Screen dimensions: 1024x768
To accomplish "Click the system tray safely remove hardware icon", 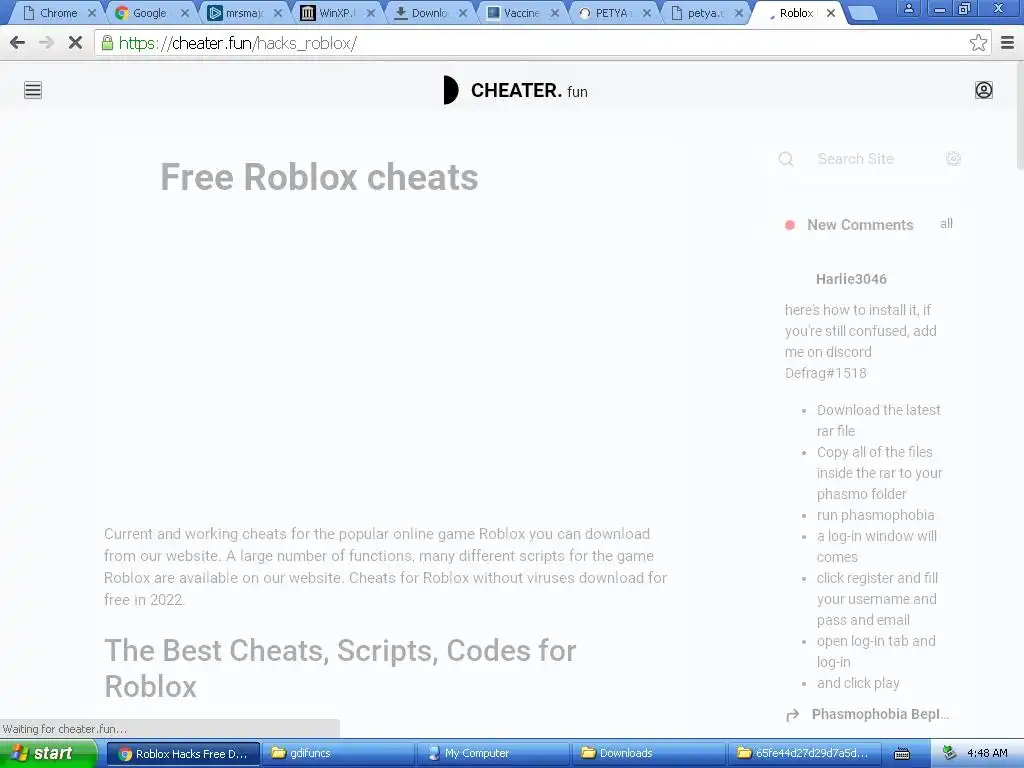I will (950, 753).
